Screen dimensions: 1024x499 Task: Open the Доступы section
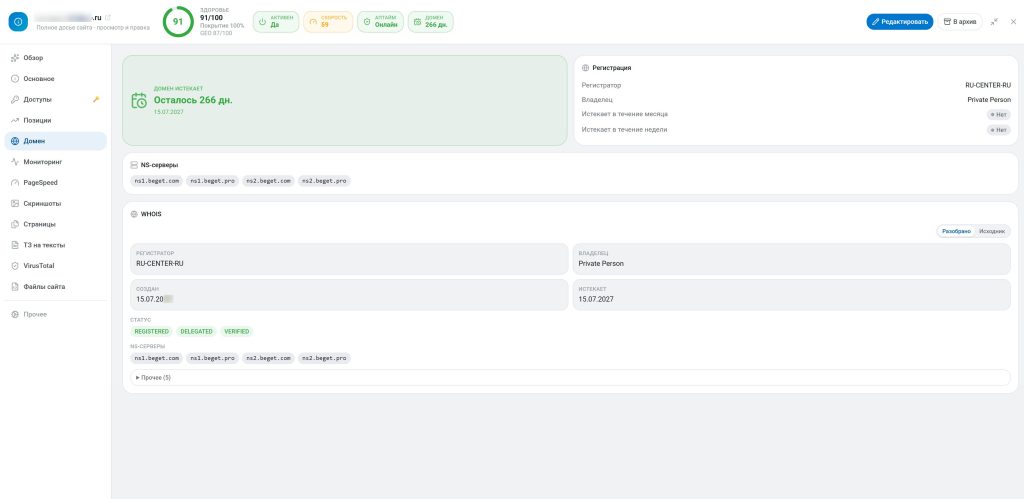click(x=56, y=100)
